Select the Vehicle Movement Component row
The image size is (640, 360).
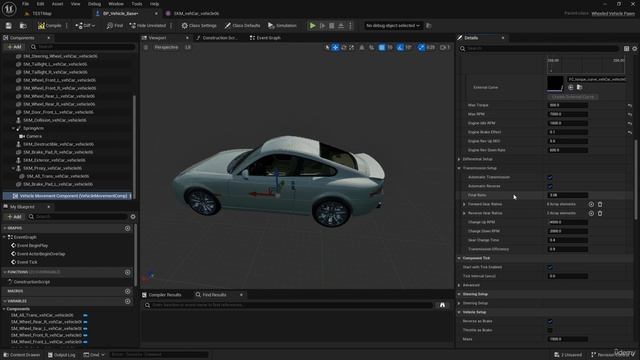tap(67, 196)
